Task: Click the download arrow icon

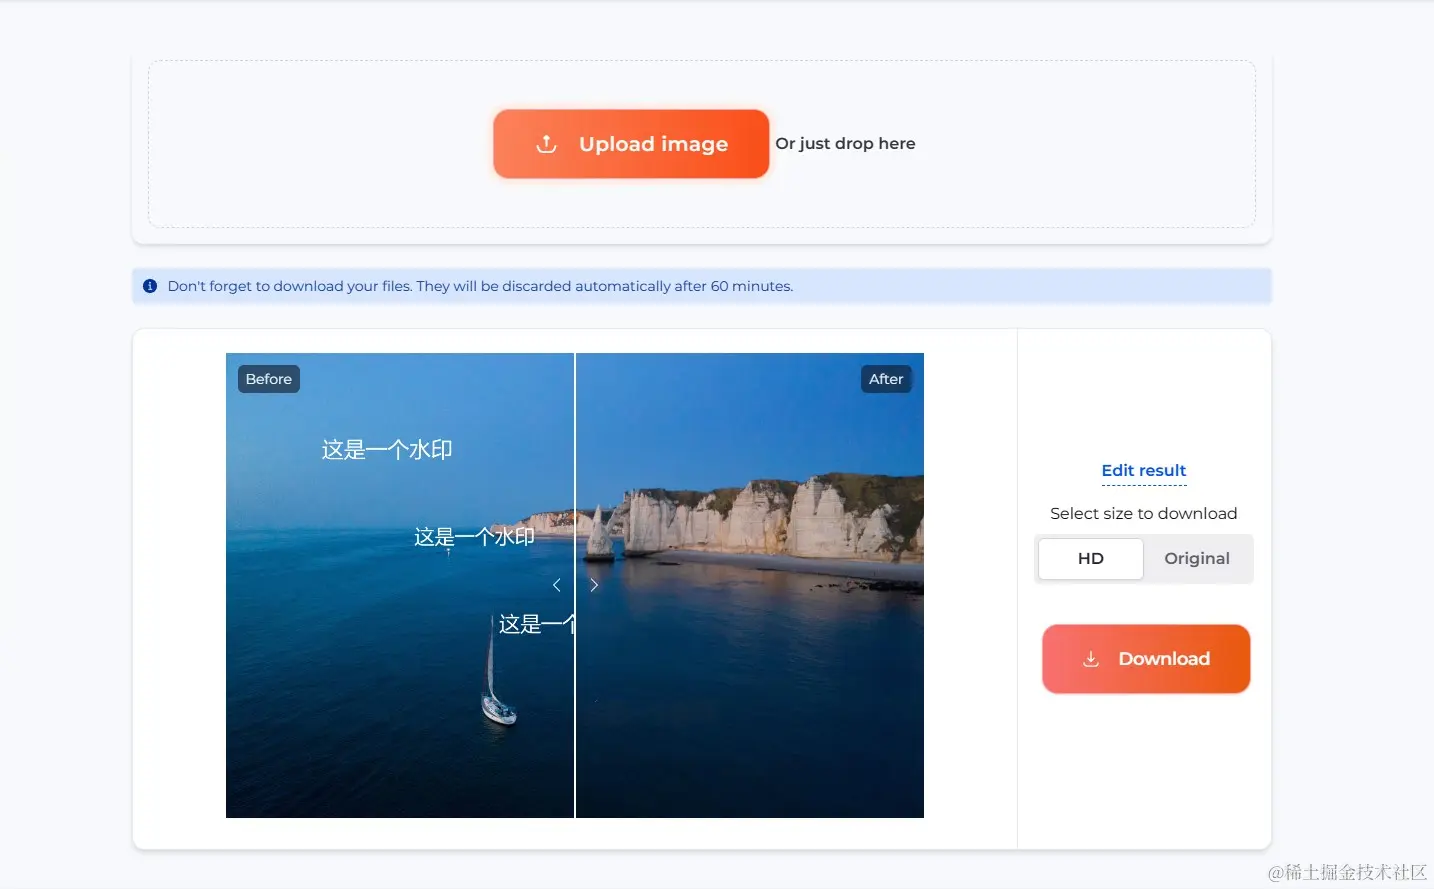Action: click(x=1091, y=659)
